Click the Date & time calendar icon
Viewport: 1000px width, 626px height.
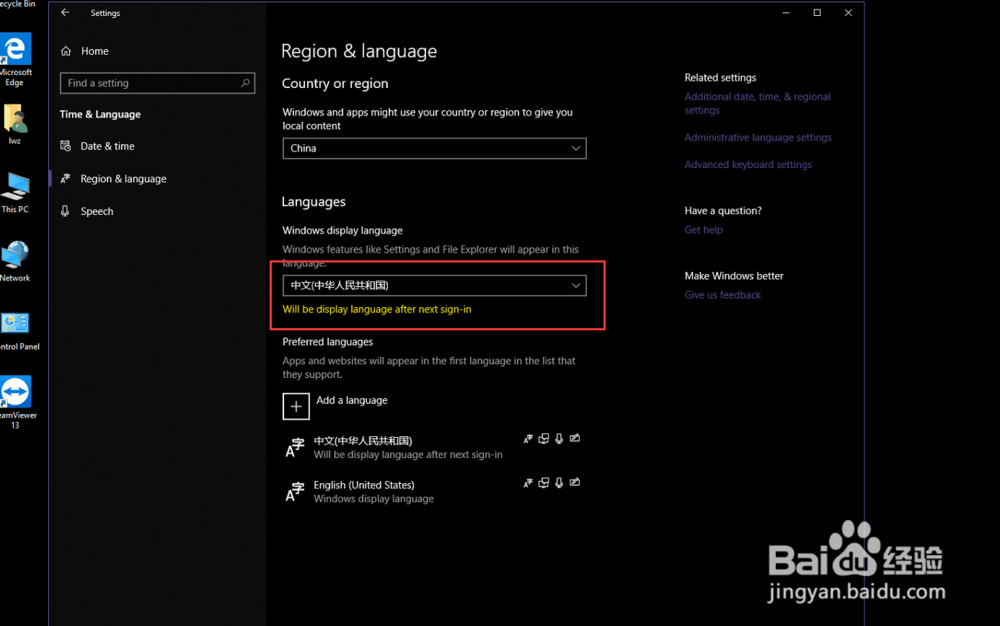pyautogui.click(x=65, y=146)
